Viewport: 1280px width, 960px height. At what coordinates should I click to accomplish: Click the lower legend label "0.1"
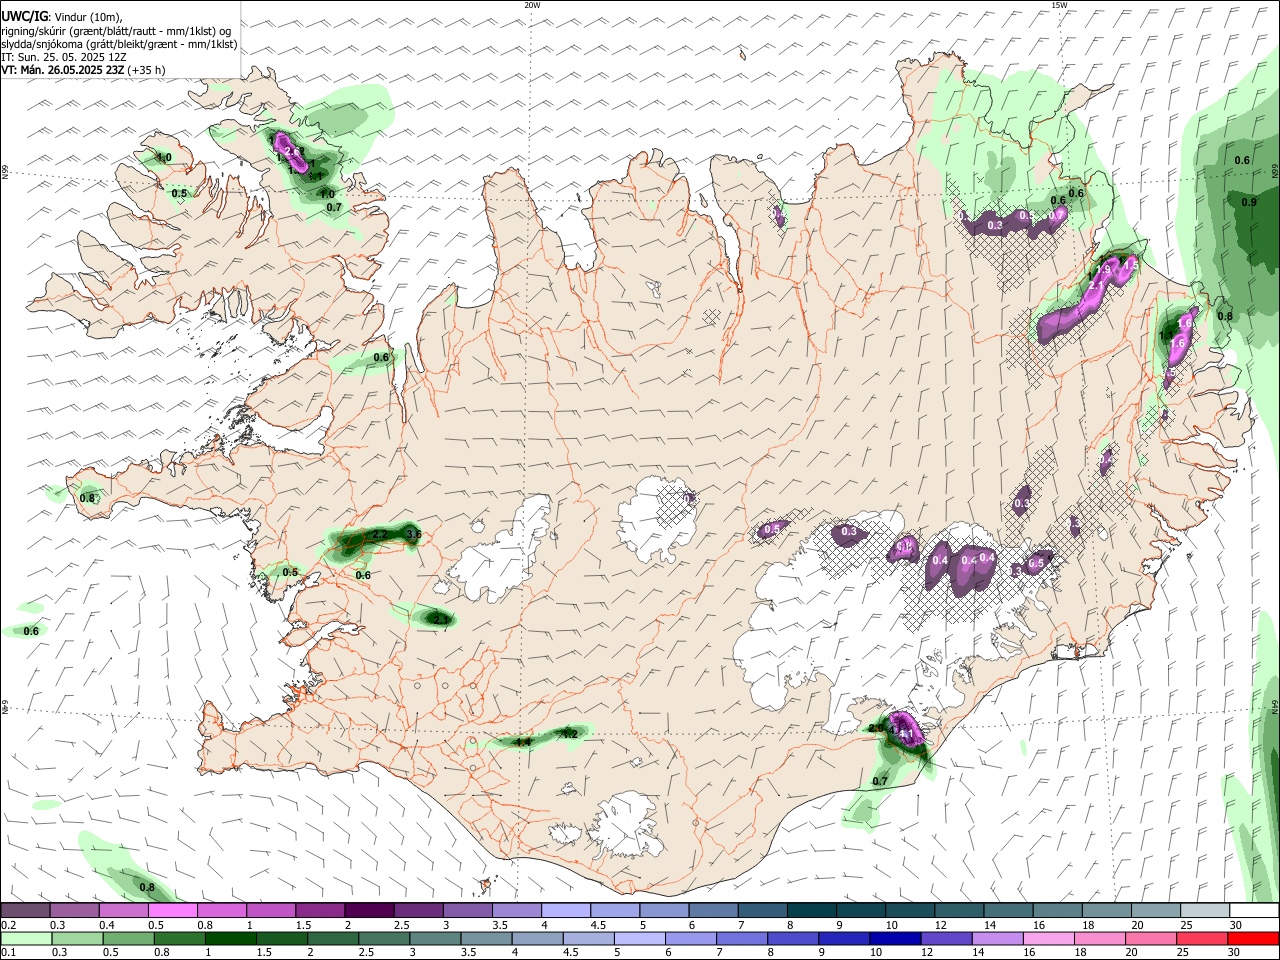pos(8,953)
